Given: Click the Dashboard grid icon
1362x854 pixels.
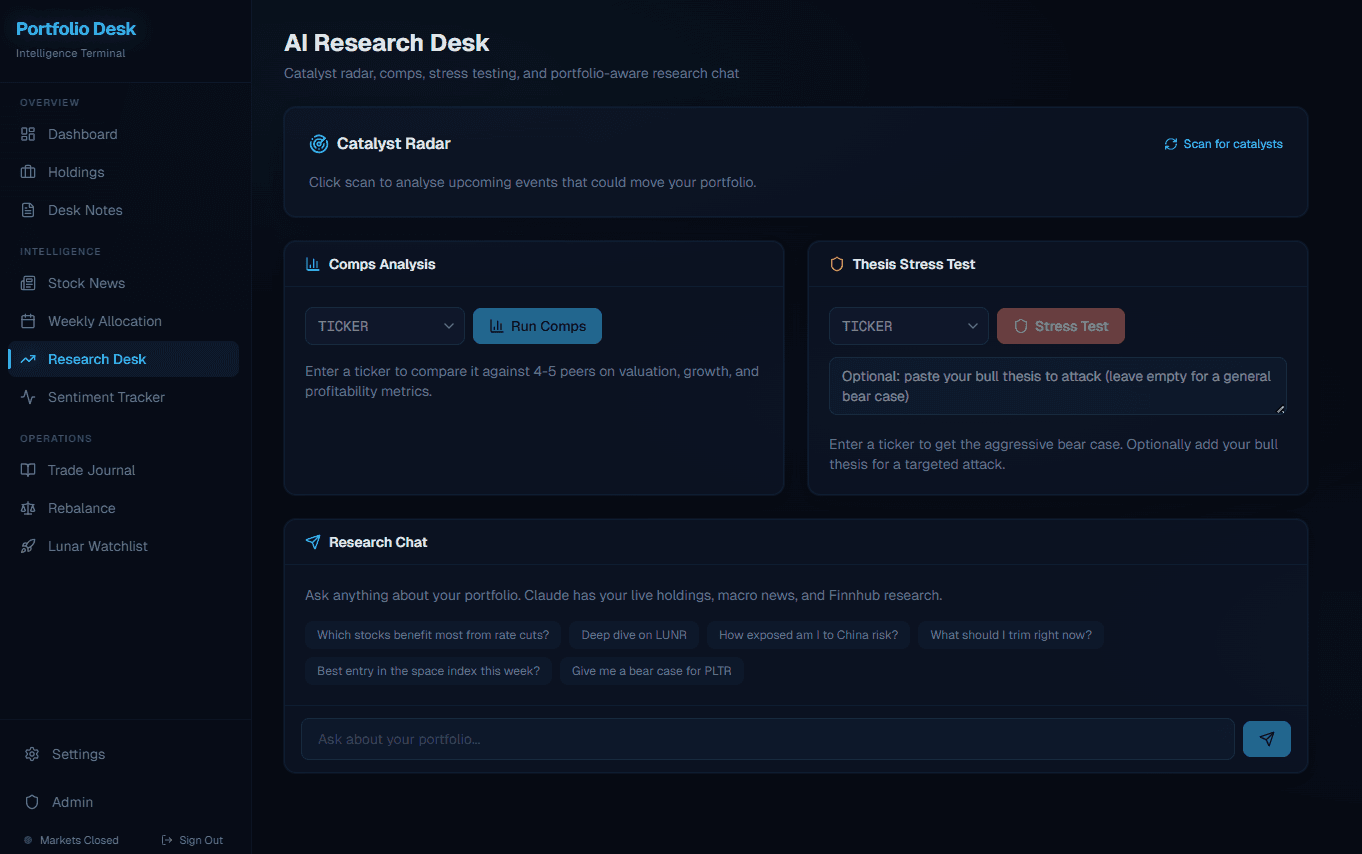Looking at the screenshot, I should click(x=28, y=134).
